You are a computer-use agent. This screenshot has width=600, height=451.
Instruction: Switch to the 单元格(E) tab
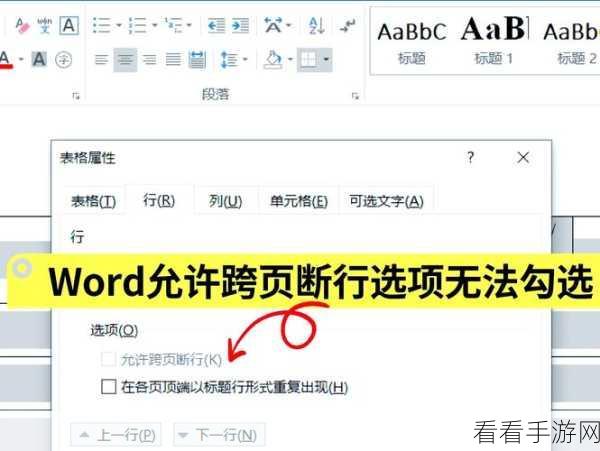[299, 201]
